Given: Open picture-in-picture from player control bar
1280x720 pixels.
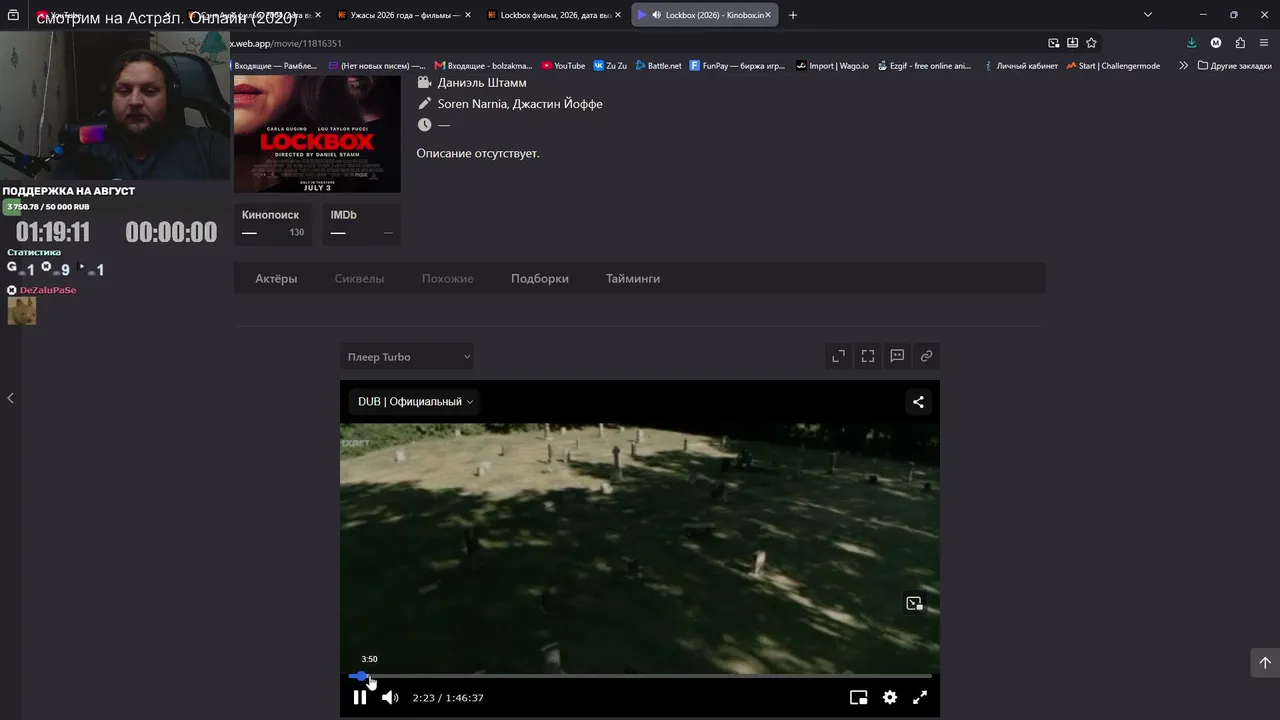Looking at the screenshot, I should pos(858,698).
